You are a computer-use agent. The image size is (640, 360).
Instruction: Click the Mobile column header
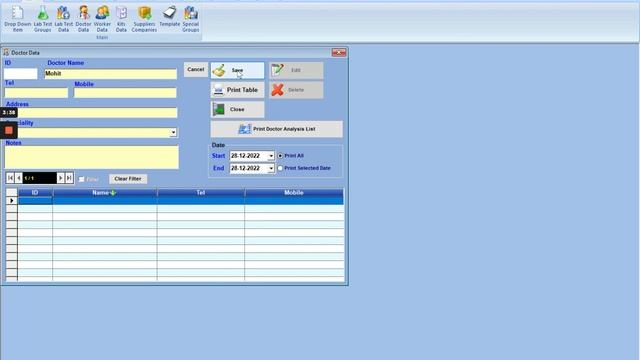coord(294,193)
